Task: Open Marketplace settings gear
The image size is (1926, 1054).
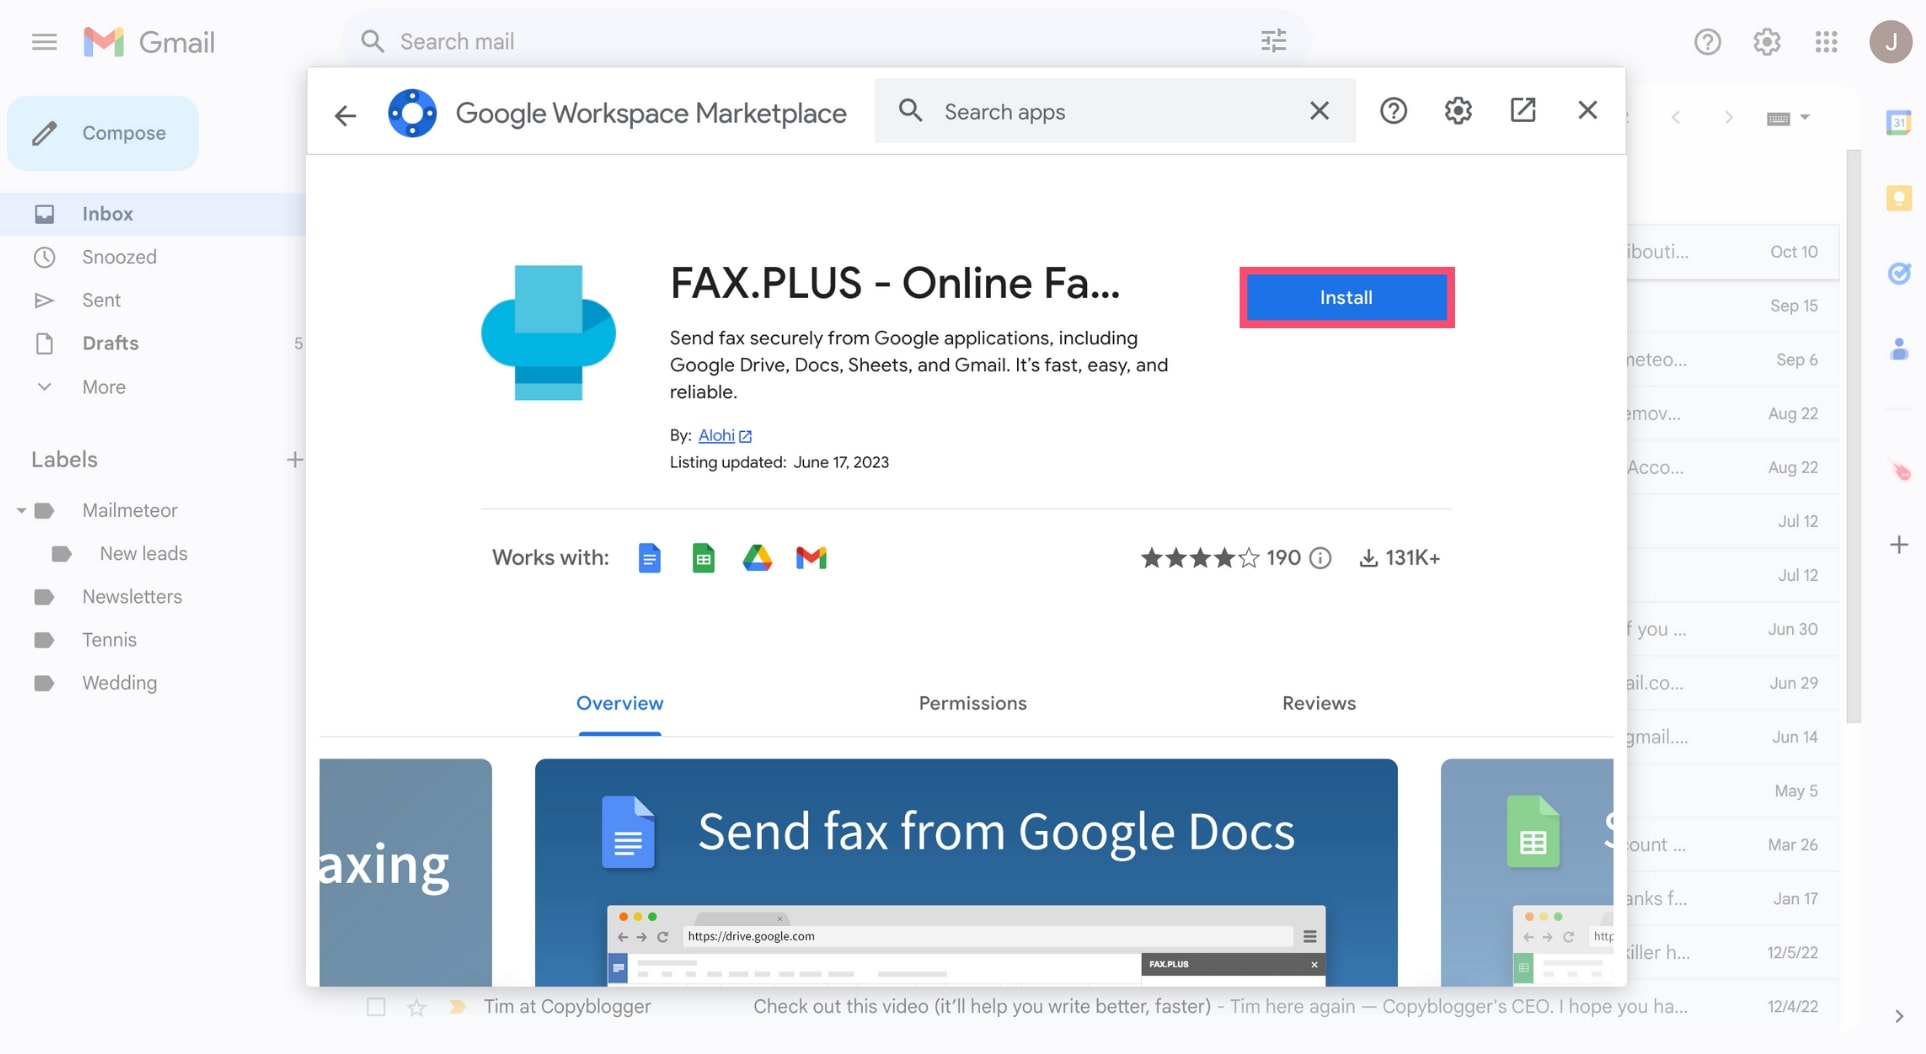Action: (x=1458, y=111)
